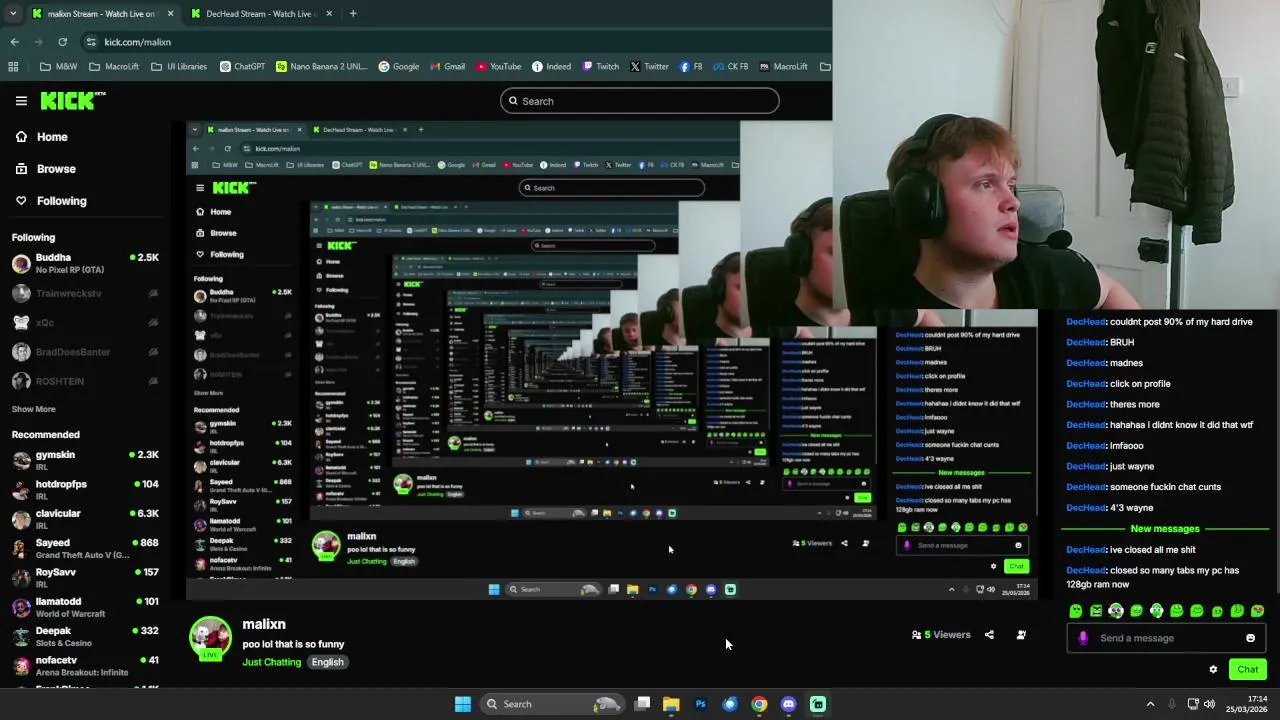Share the stream with the share icon
This screenshot has width=1280, height=720.
(x=989, y=635)
